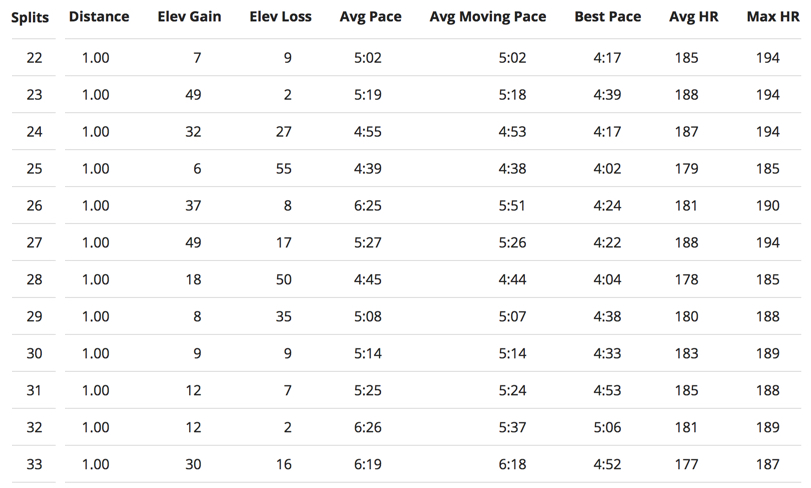Select the 5:06 Best Pace value

pyautogui.click(x=607, y=427)
